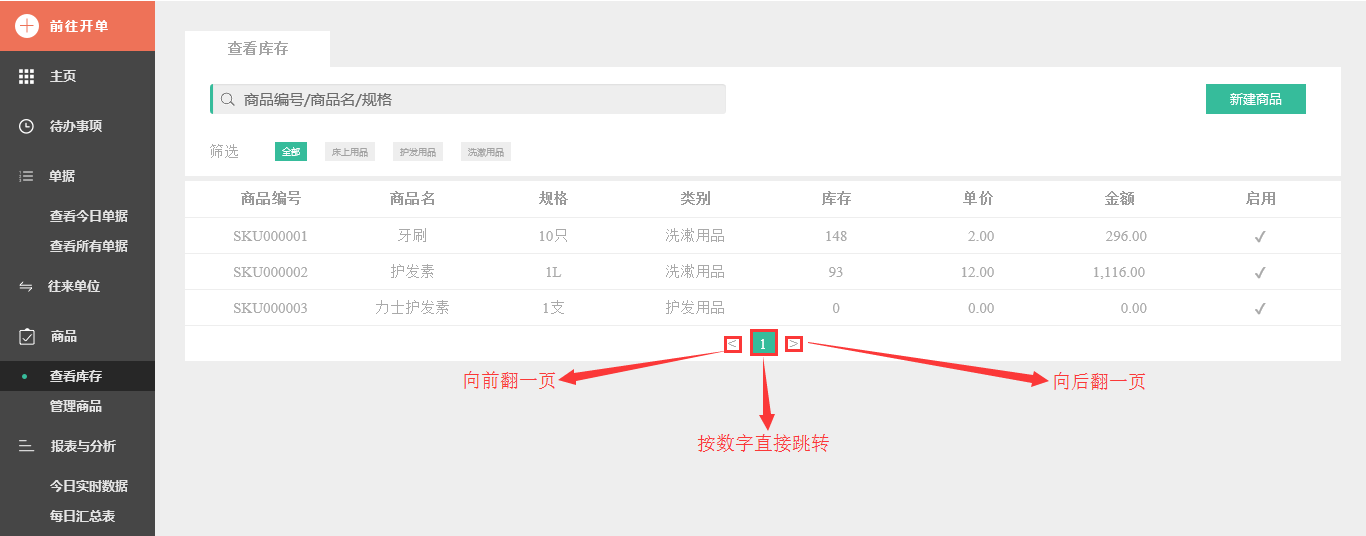Click the 往来单位 arrows icon
This screenshot has height=536, width=1366.
pos(26,287)
